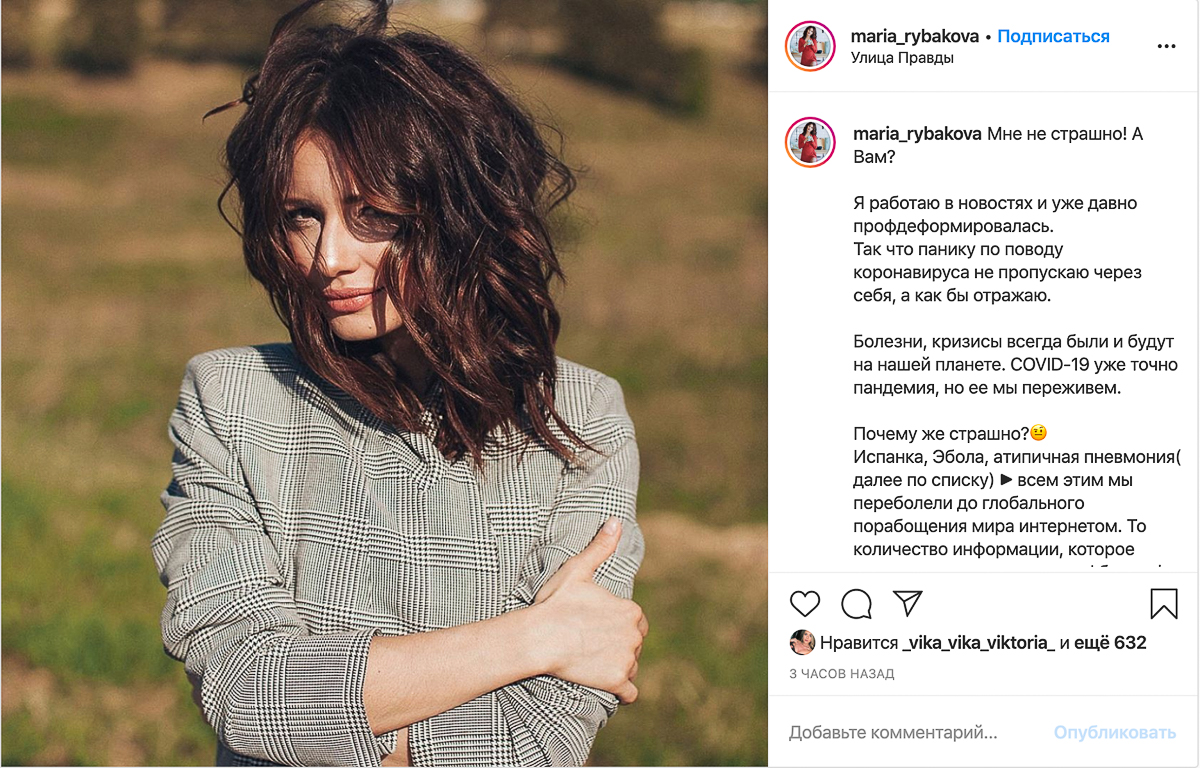Follow the account with the Подписаться button
The image size is (1200, 768).
[1053, 36]
